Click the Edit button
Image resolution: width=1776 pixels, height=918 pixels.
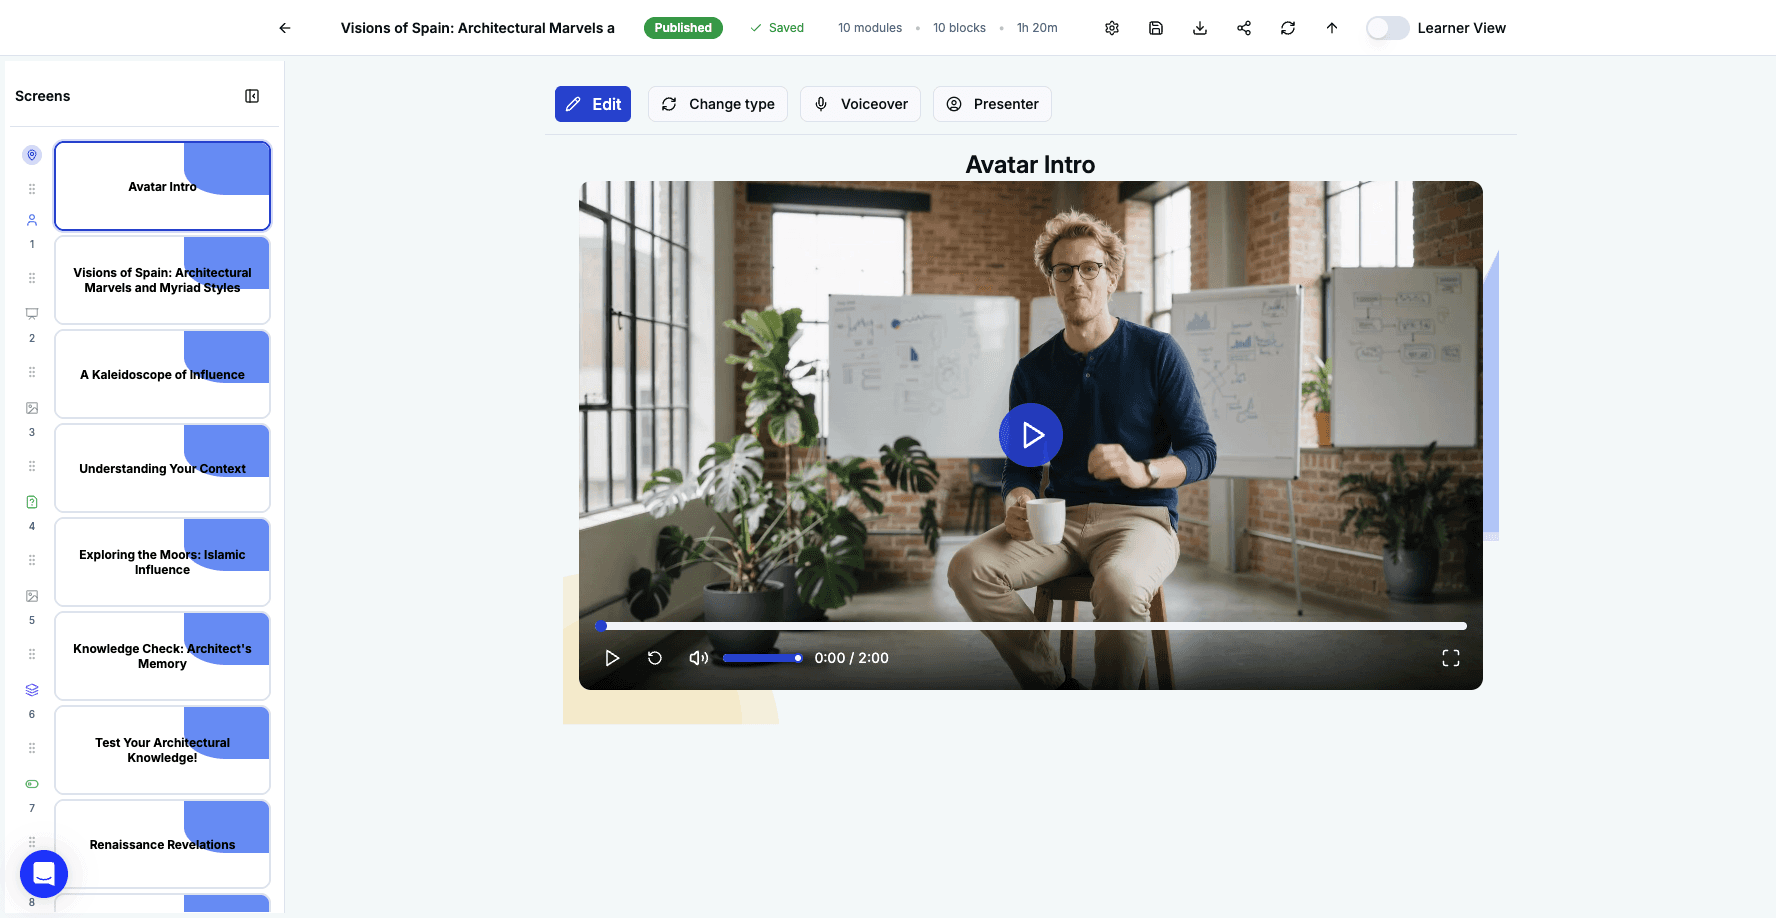coord(592,104)
